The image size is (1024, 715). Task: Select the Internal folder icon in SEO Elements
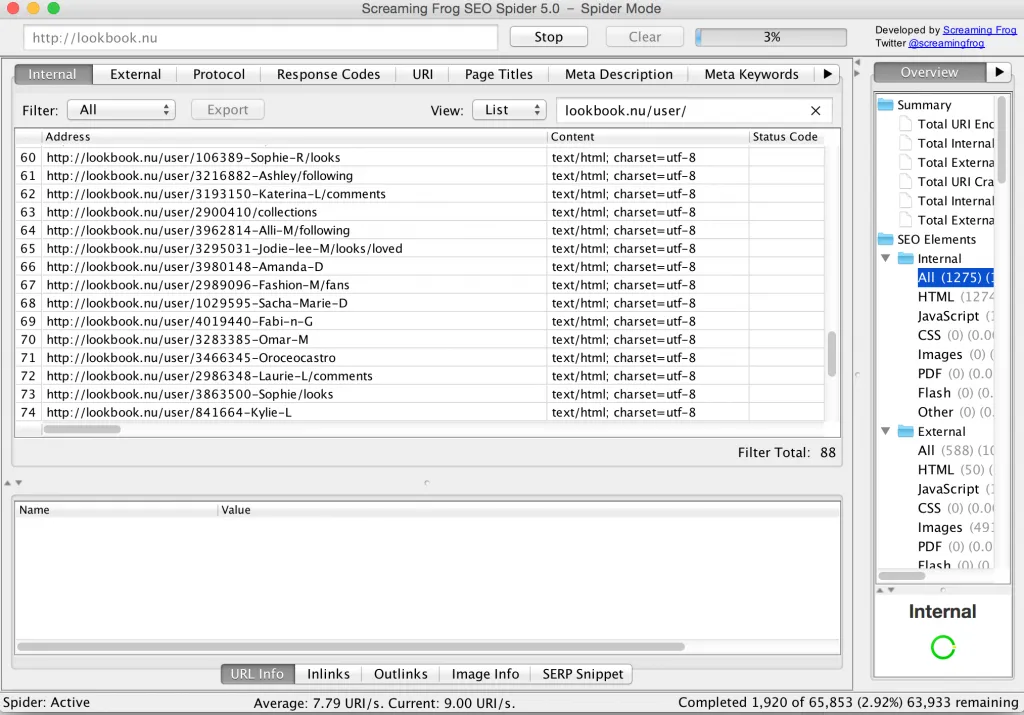point(905,259)
